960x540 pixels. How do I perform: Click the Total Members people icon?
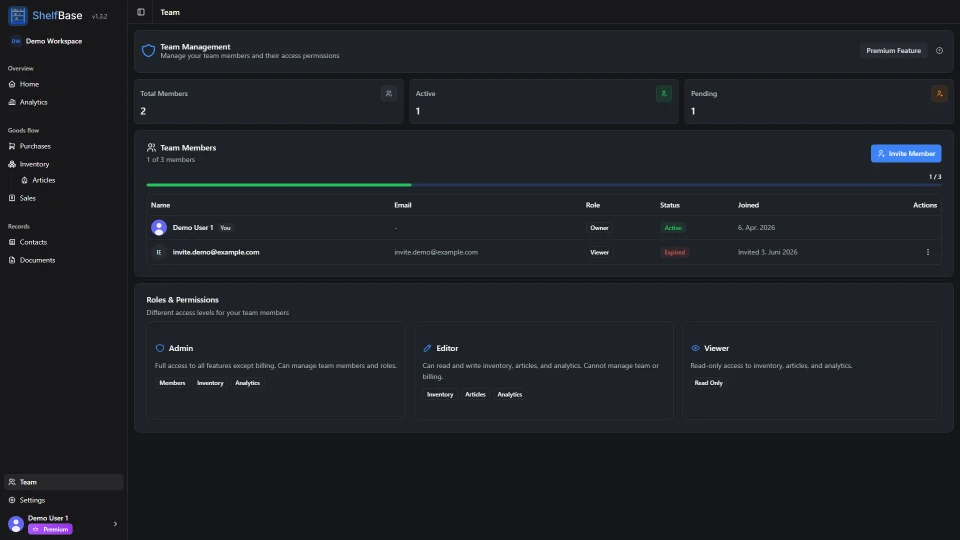pyautogui.click(x=389, y=94)
